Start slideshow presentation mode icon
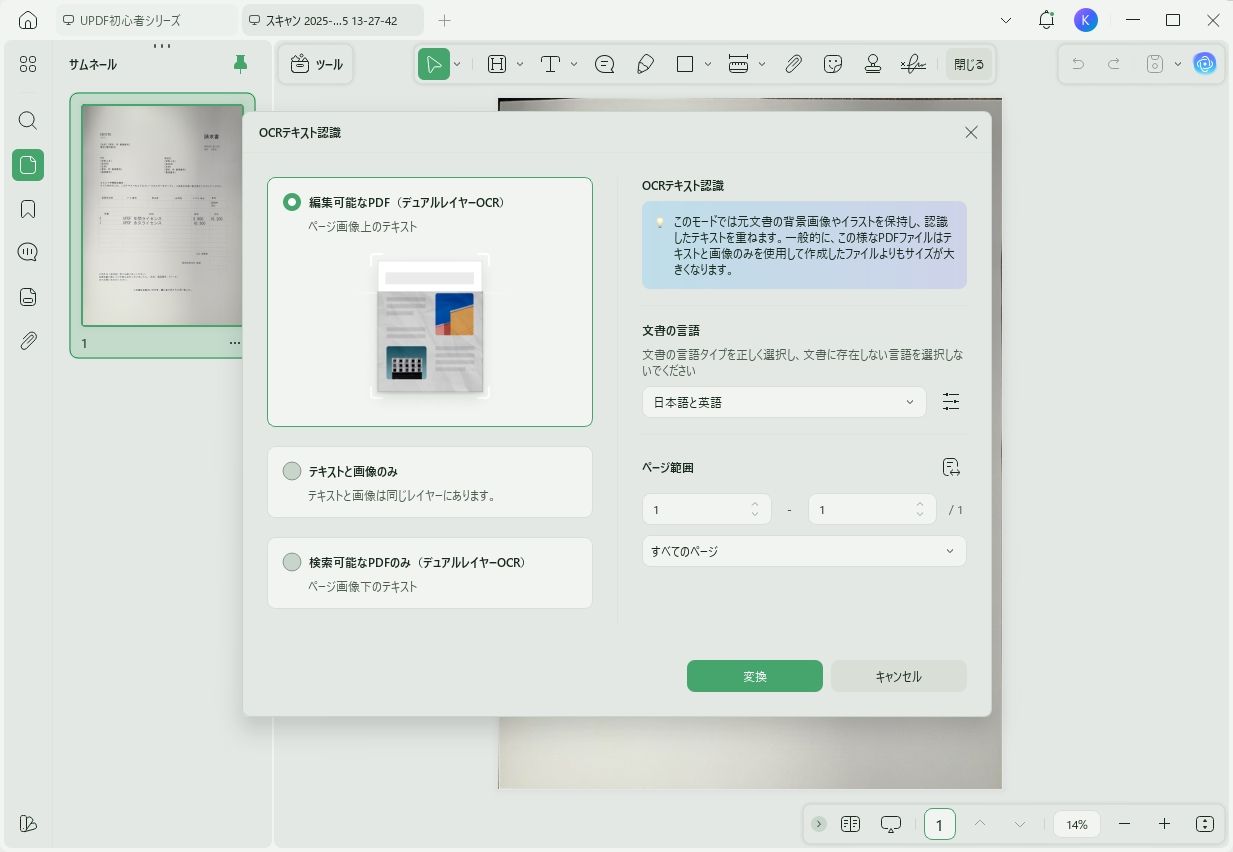The image size is (1233, 852). 891,824
